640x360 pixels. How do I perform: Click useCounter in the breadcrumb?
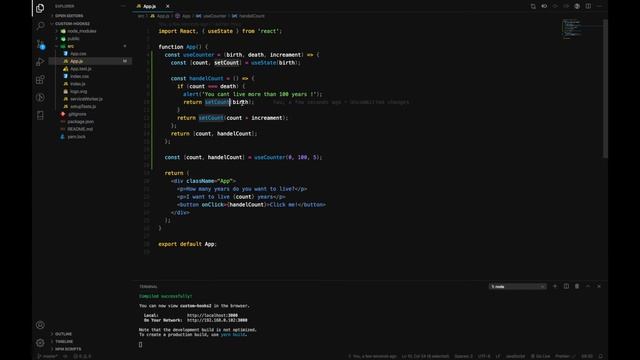214,16
